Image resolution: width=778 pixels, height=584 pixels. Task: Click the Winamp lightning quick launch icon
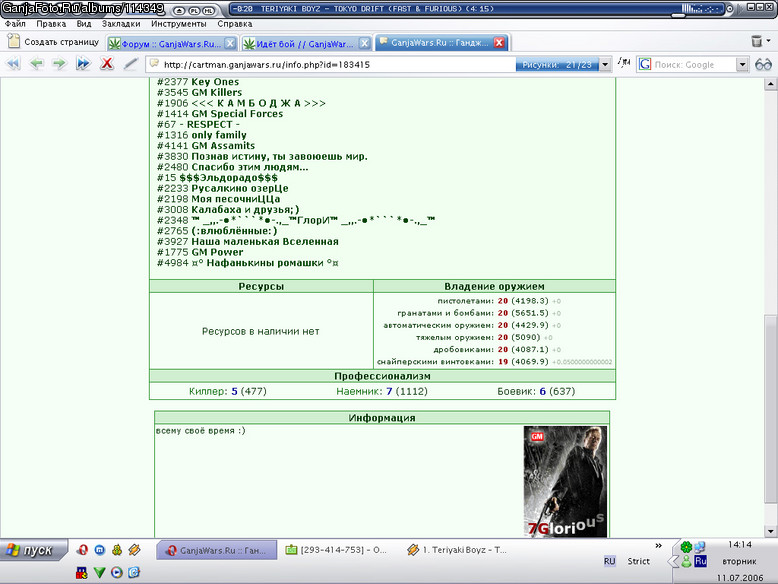134,550
